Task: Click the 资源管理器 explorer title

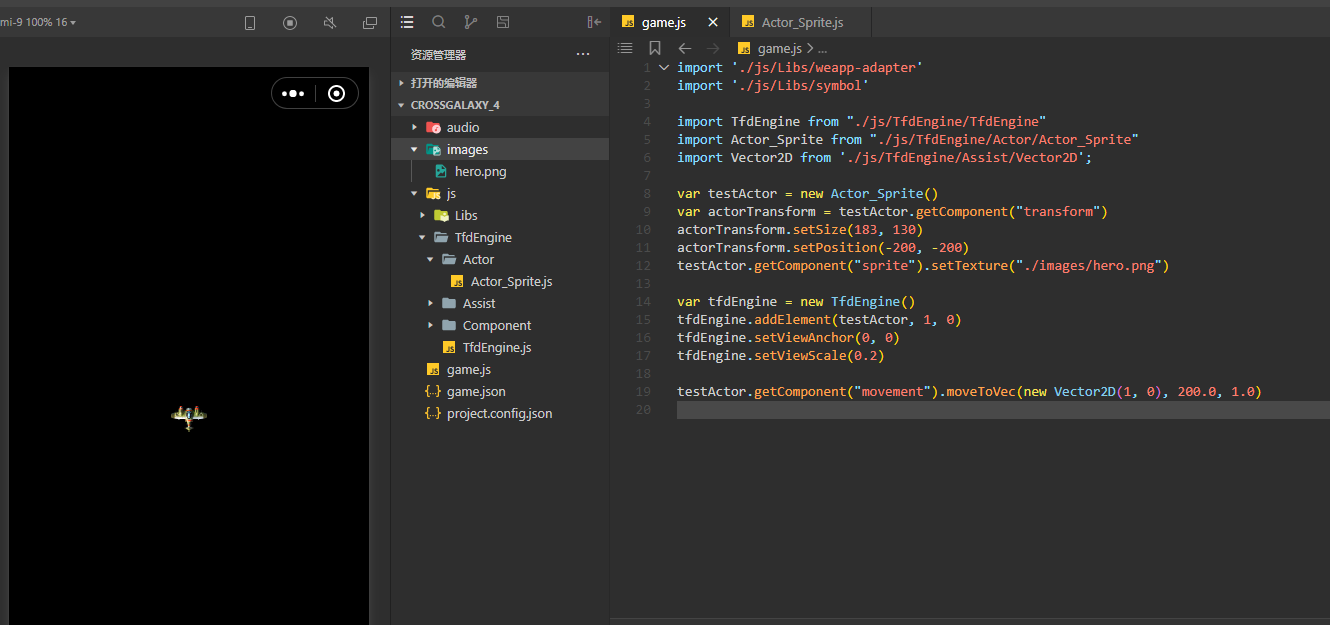Action: pyautogui.click(x=438, y=54)
